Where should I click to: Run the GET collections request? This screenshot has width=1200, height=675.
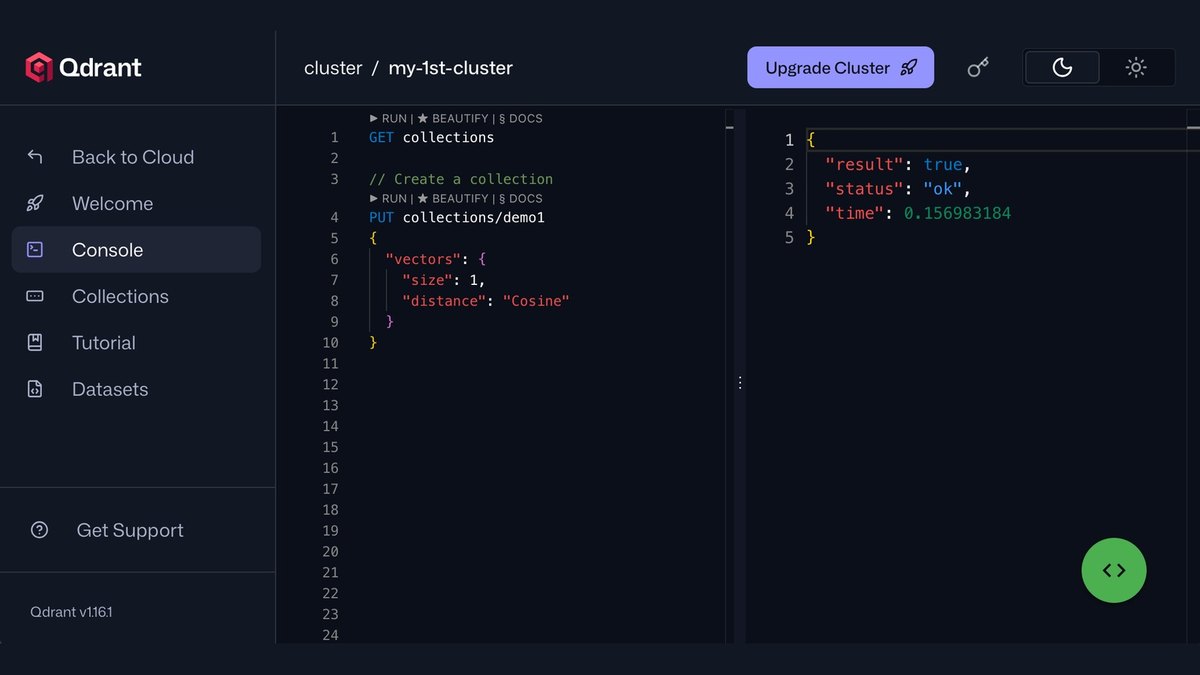coord(388,118)
